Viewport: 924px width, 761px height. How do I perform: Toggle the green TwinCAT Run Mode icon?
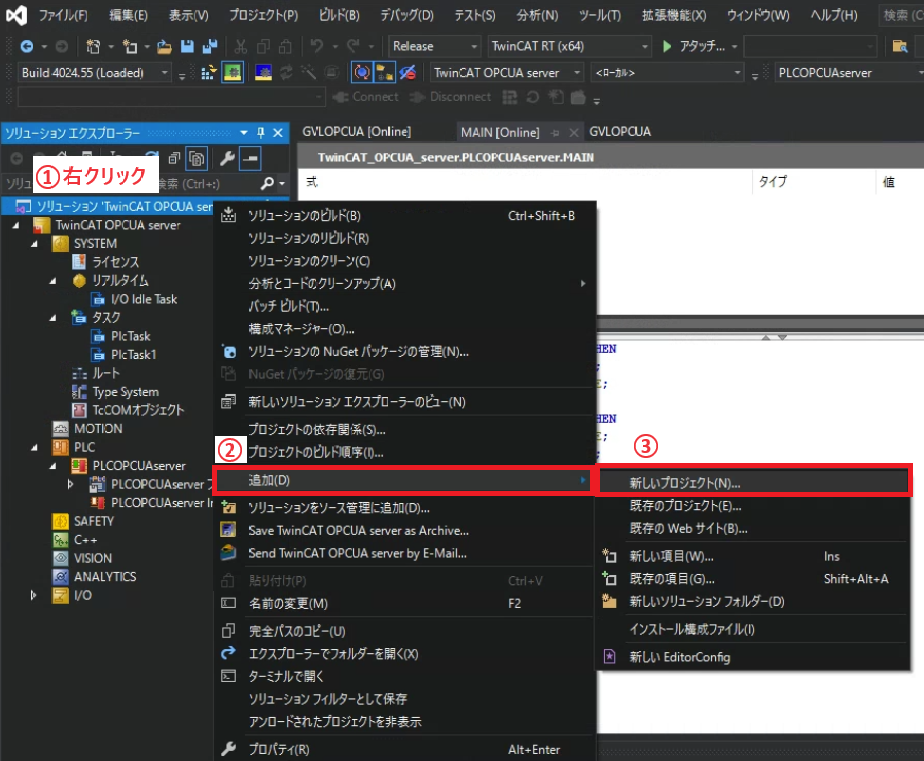[x=233, y=73]
